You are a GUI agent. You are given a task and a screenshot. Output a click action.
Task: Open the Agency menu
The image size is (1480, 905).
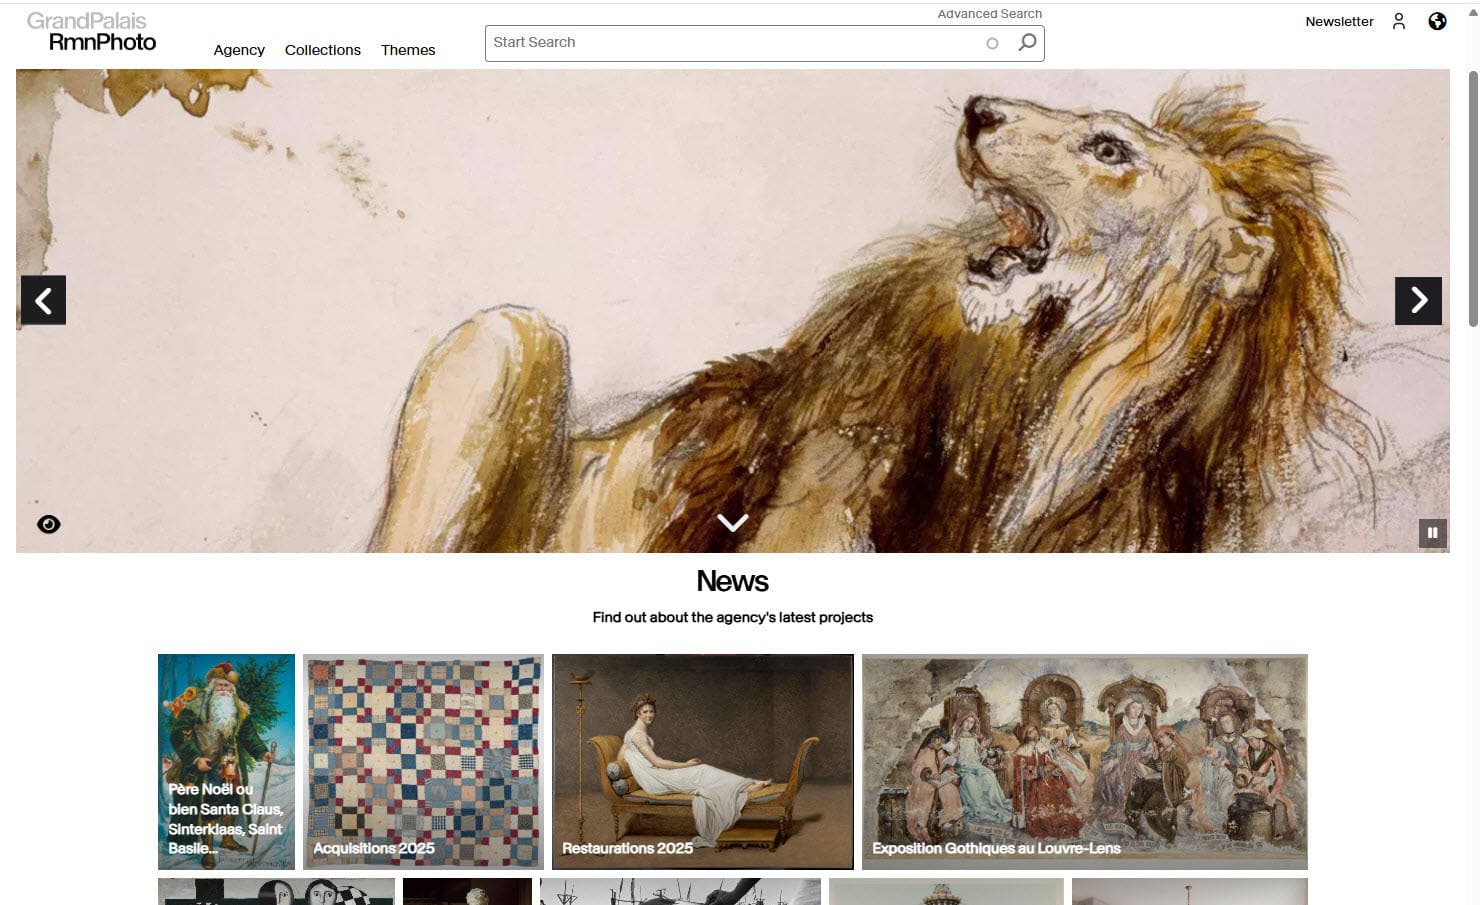[239, 50]
